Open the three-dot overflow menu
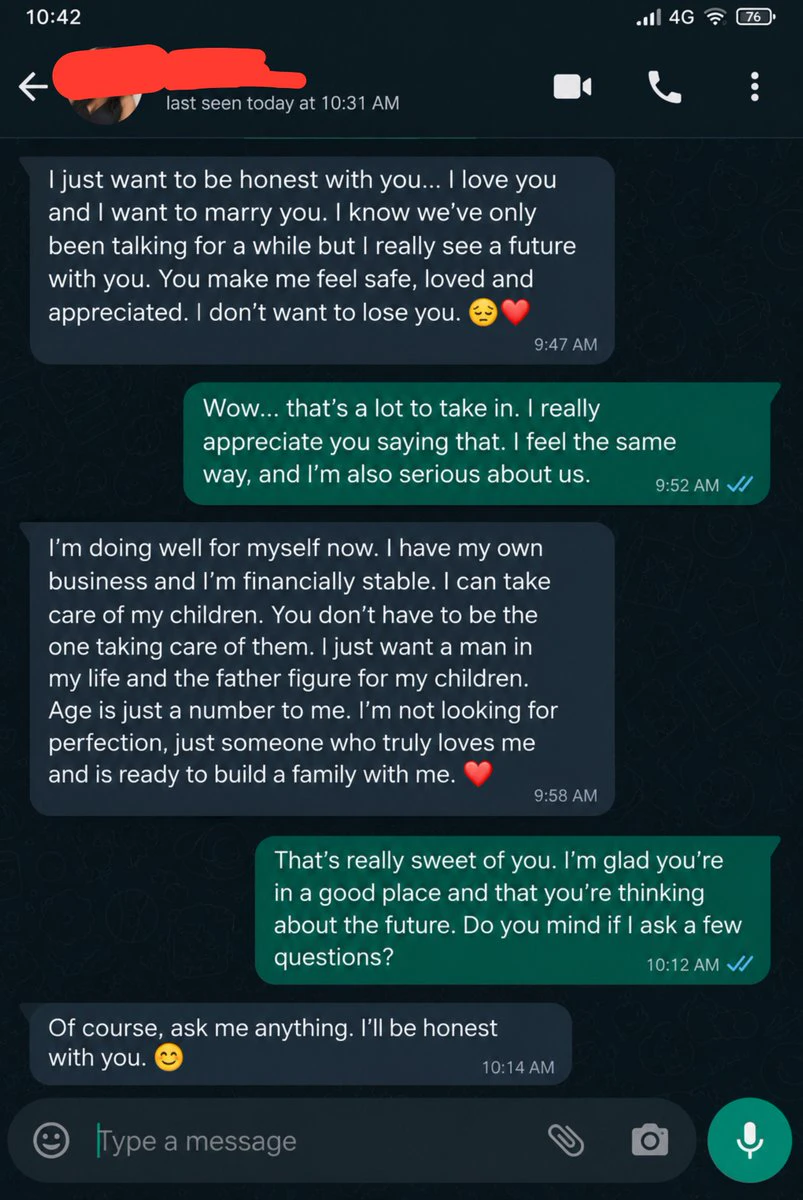This screenshot has width=803, height=1200. click(755, 87)
